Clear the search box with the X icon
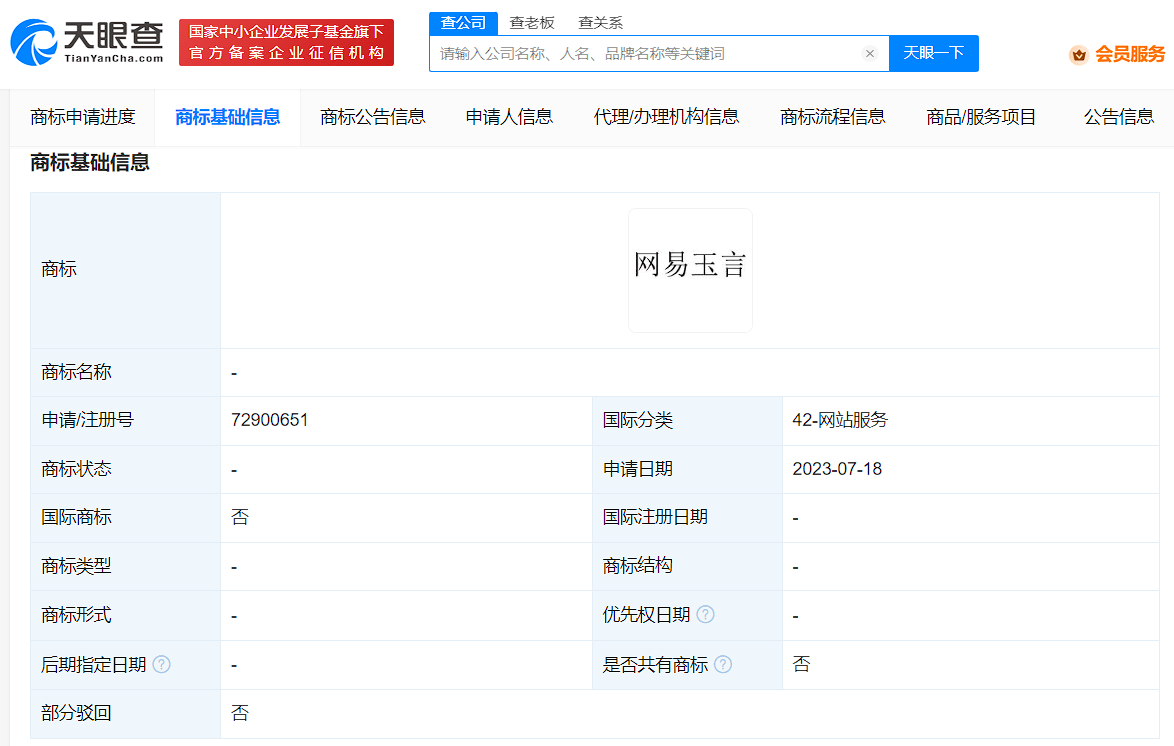The height and width of the screenshot is (746, 1174). [x=869, y=54]
